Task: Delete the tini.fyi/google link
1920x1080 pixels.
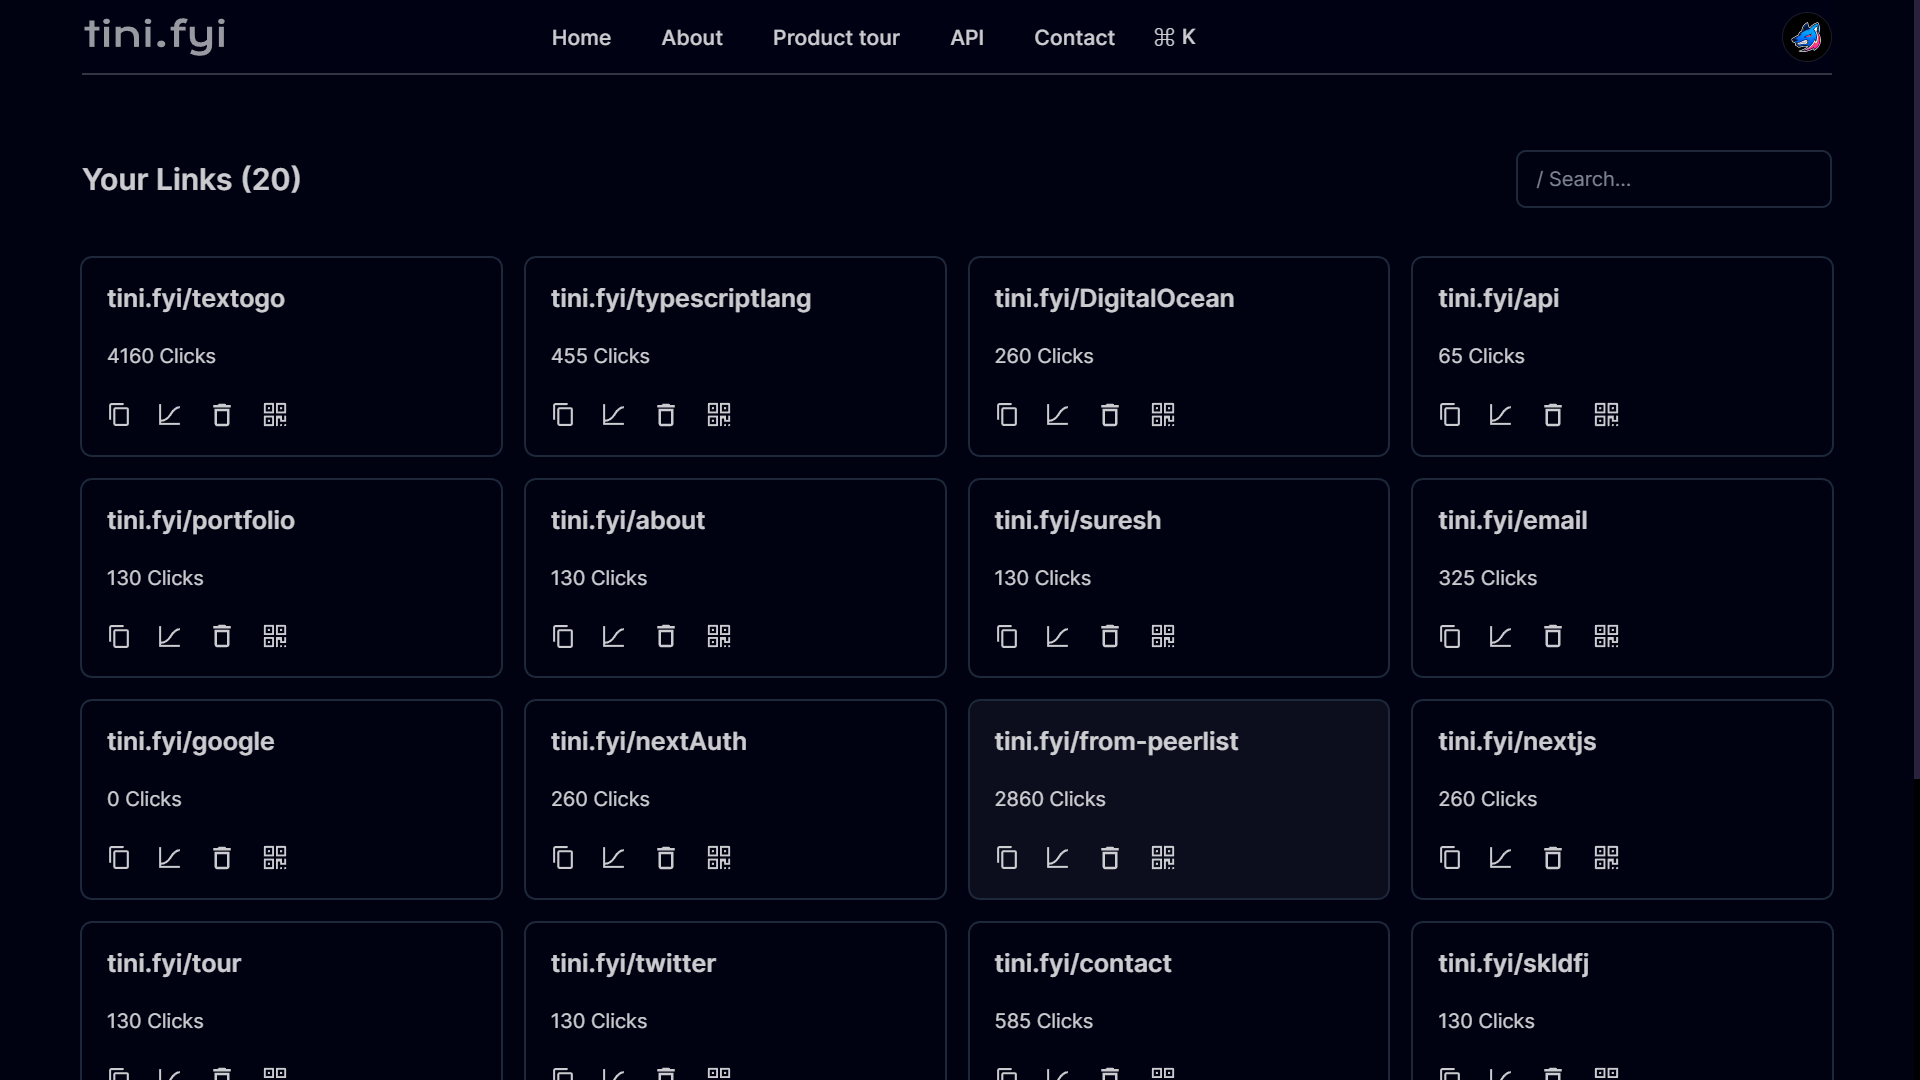Action: [x=222, y=858]
